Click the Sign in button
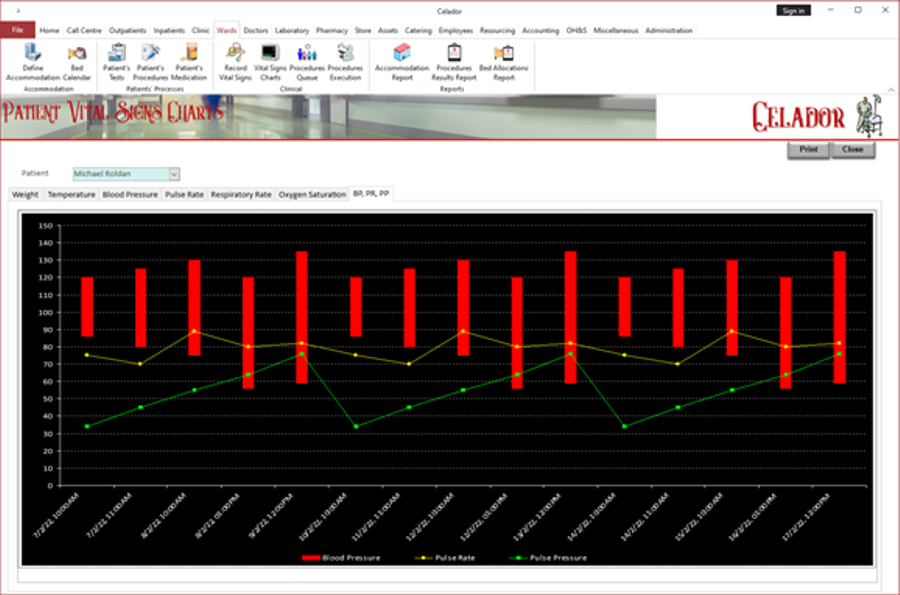 [x=793, y=10]
